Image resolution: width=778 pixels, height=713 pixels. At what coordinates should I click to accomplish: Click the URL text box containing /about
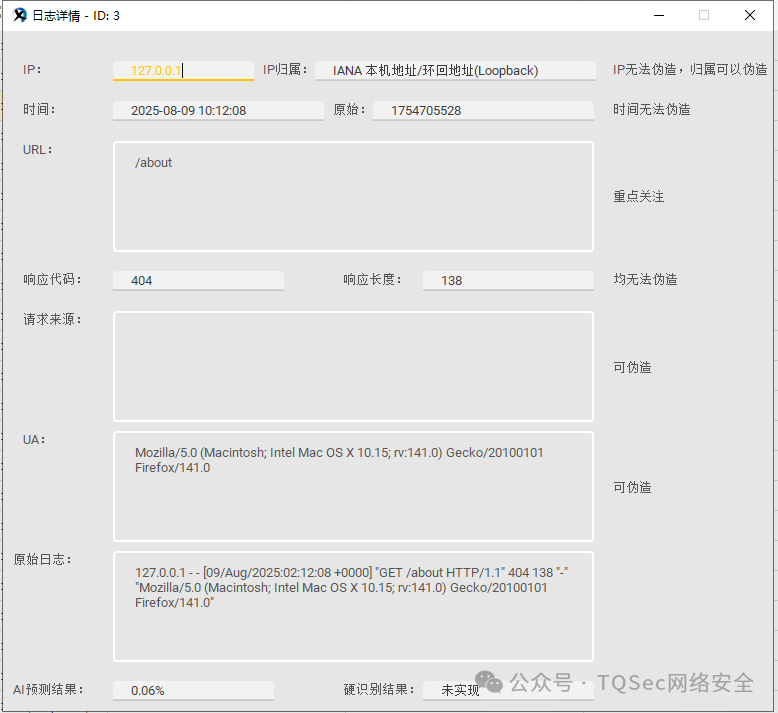353,196
